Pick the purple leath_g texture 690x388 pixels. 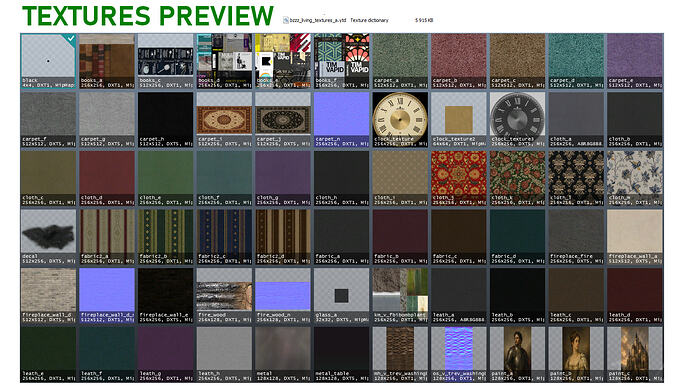165,354
